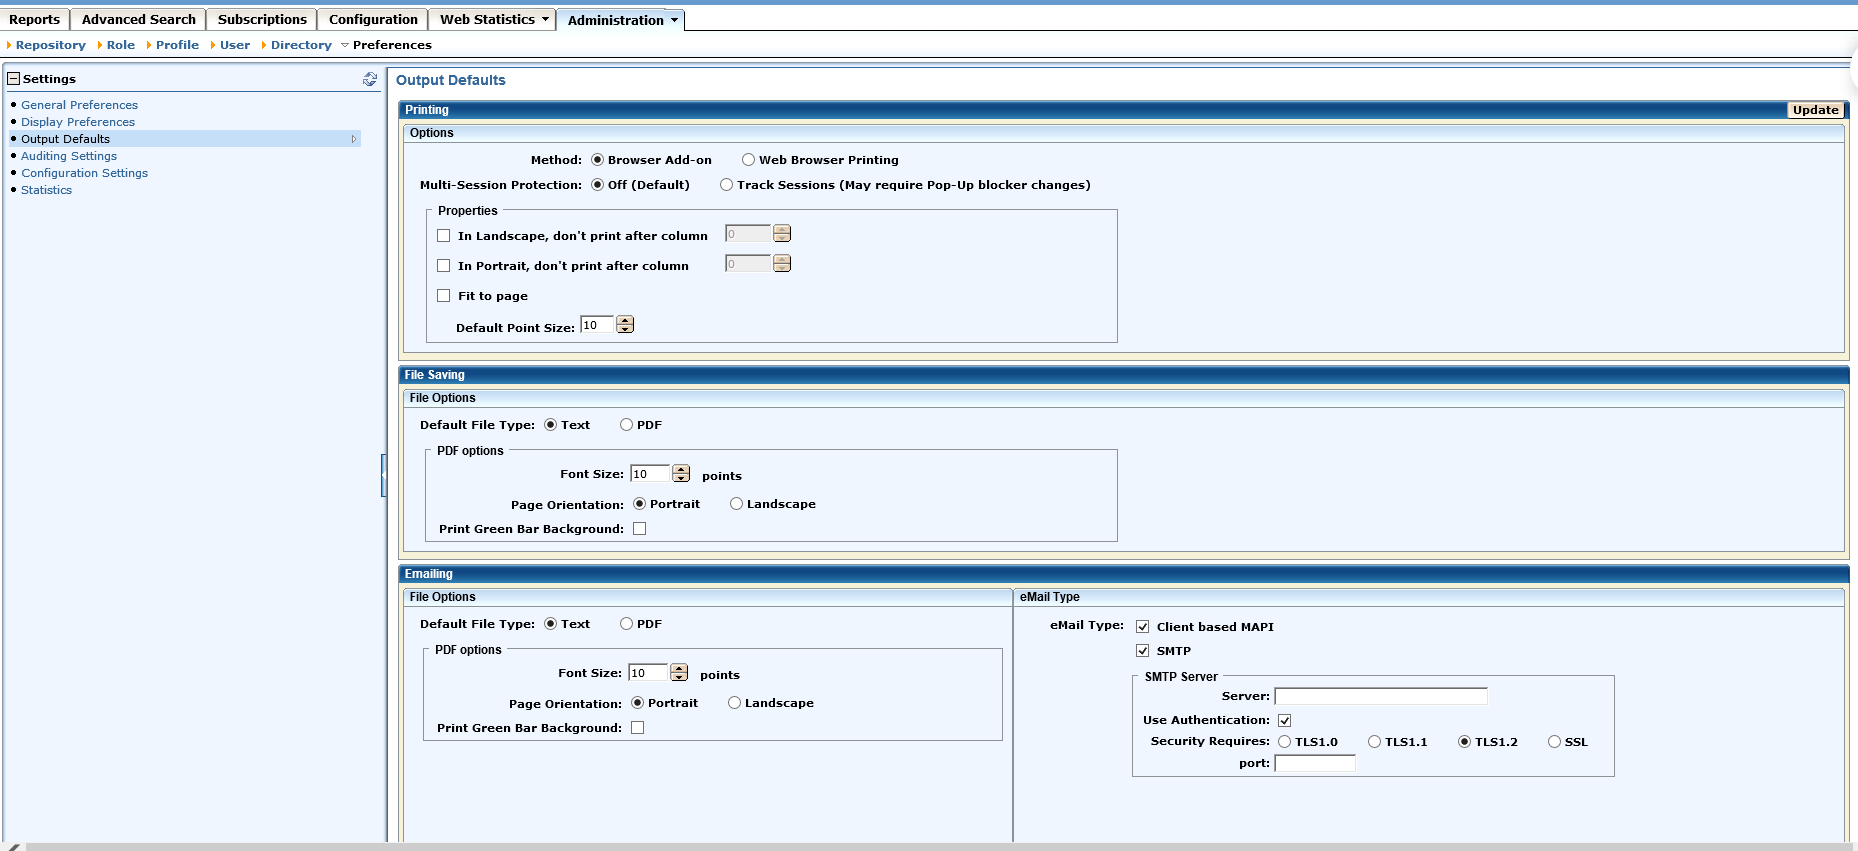Screen dimensions: 1858x851
Task: Collapse the Settings tree with minus icon
Action: (x=14, y=79)
